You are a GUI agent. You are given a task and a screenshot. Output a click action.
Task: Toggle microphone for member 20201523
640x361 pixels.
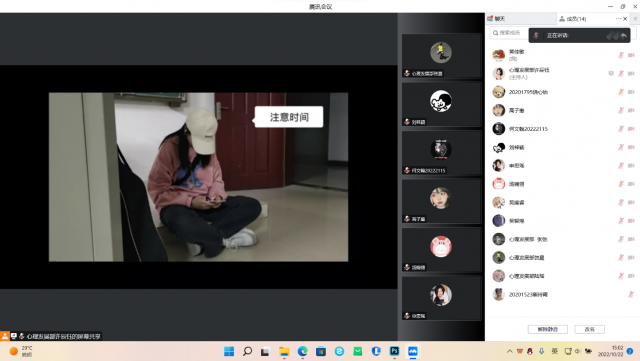pos(631,294)
